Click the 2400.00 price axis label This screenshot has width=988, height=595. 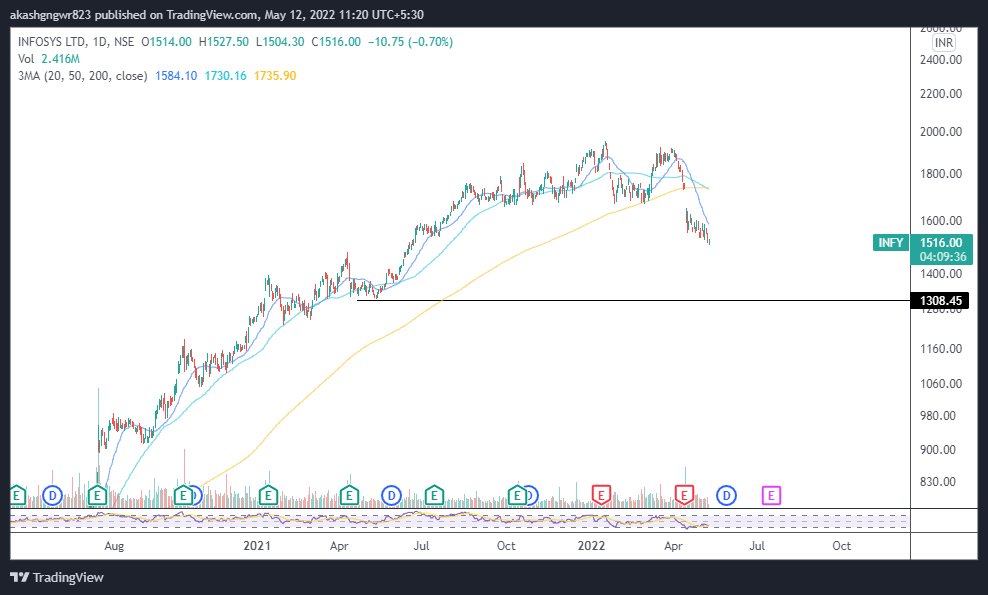[941, 60]
